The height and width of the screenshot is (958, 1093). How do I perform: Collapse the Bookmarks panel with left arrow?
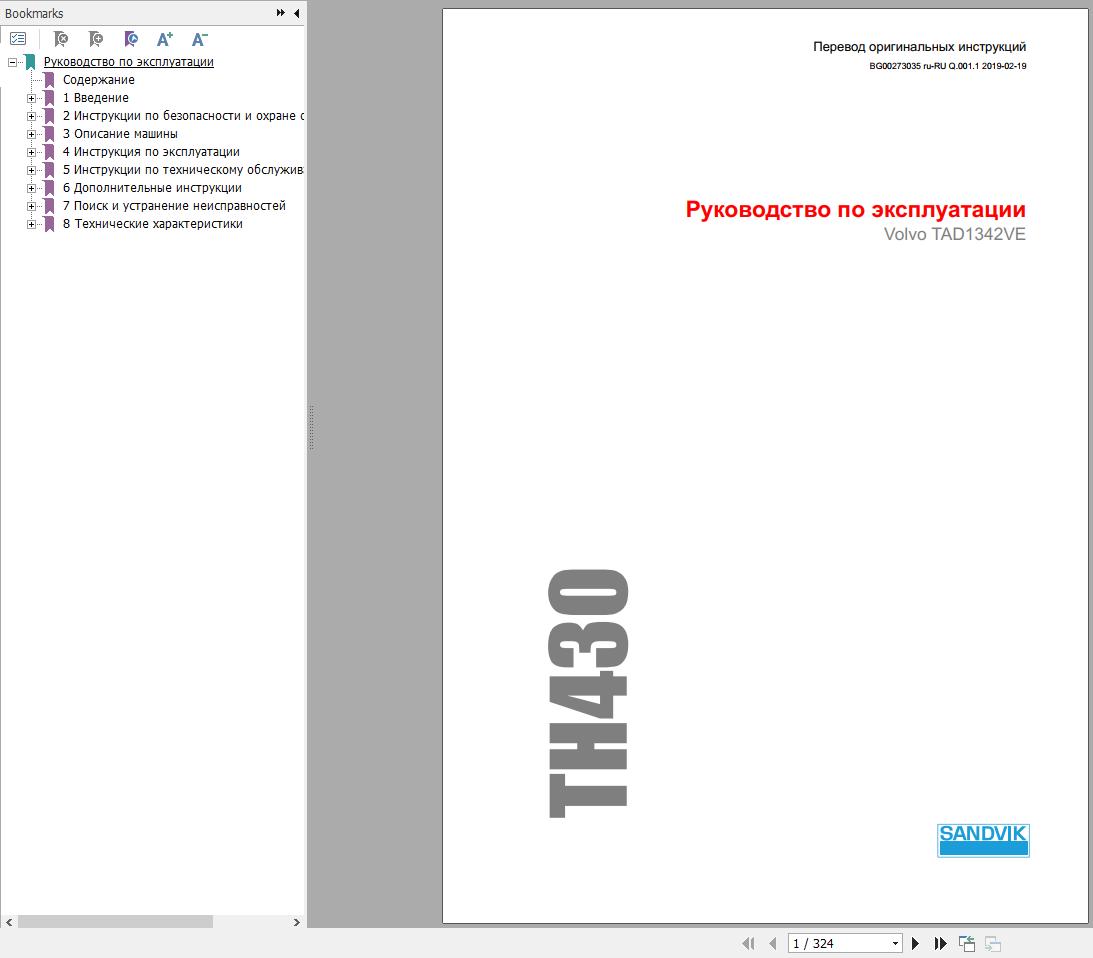tap(296, 13)
